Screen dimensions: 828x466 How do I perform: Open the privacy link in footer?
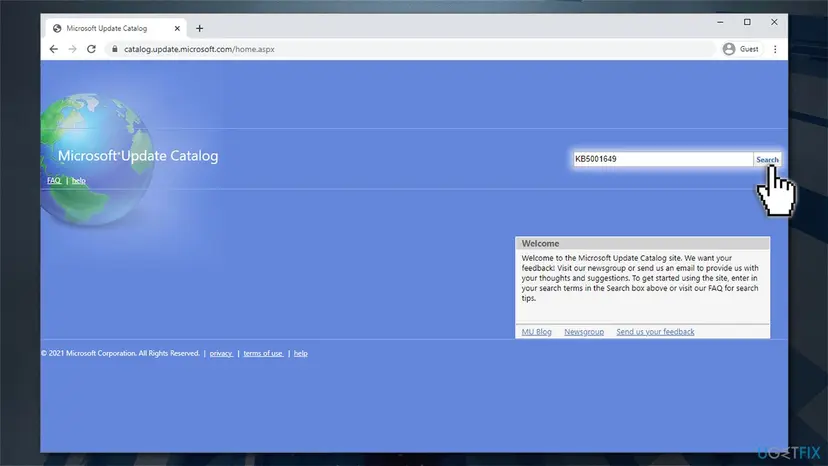point(221,353)
